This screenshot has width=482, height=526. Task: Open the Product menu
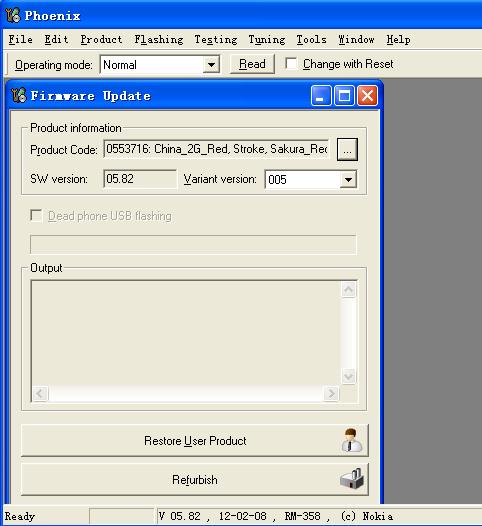coord(101,40)
